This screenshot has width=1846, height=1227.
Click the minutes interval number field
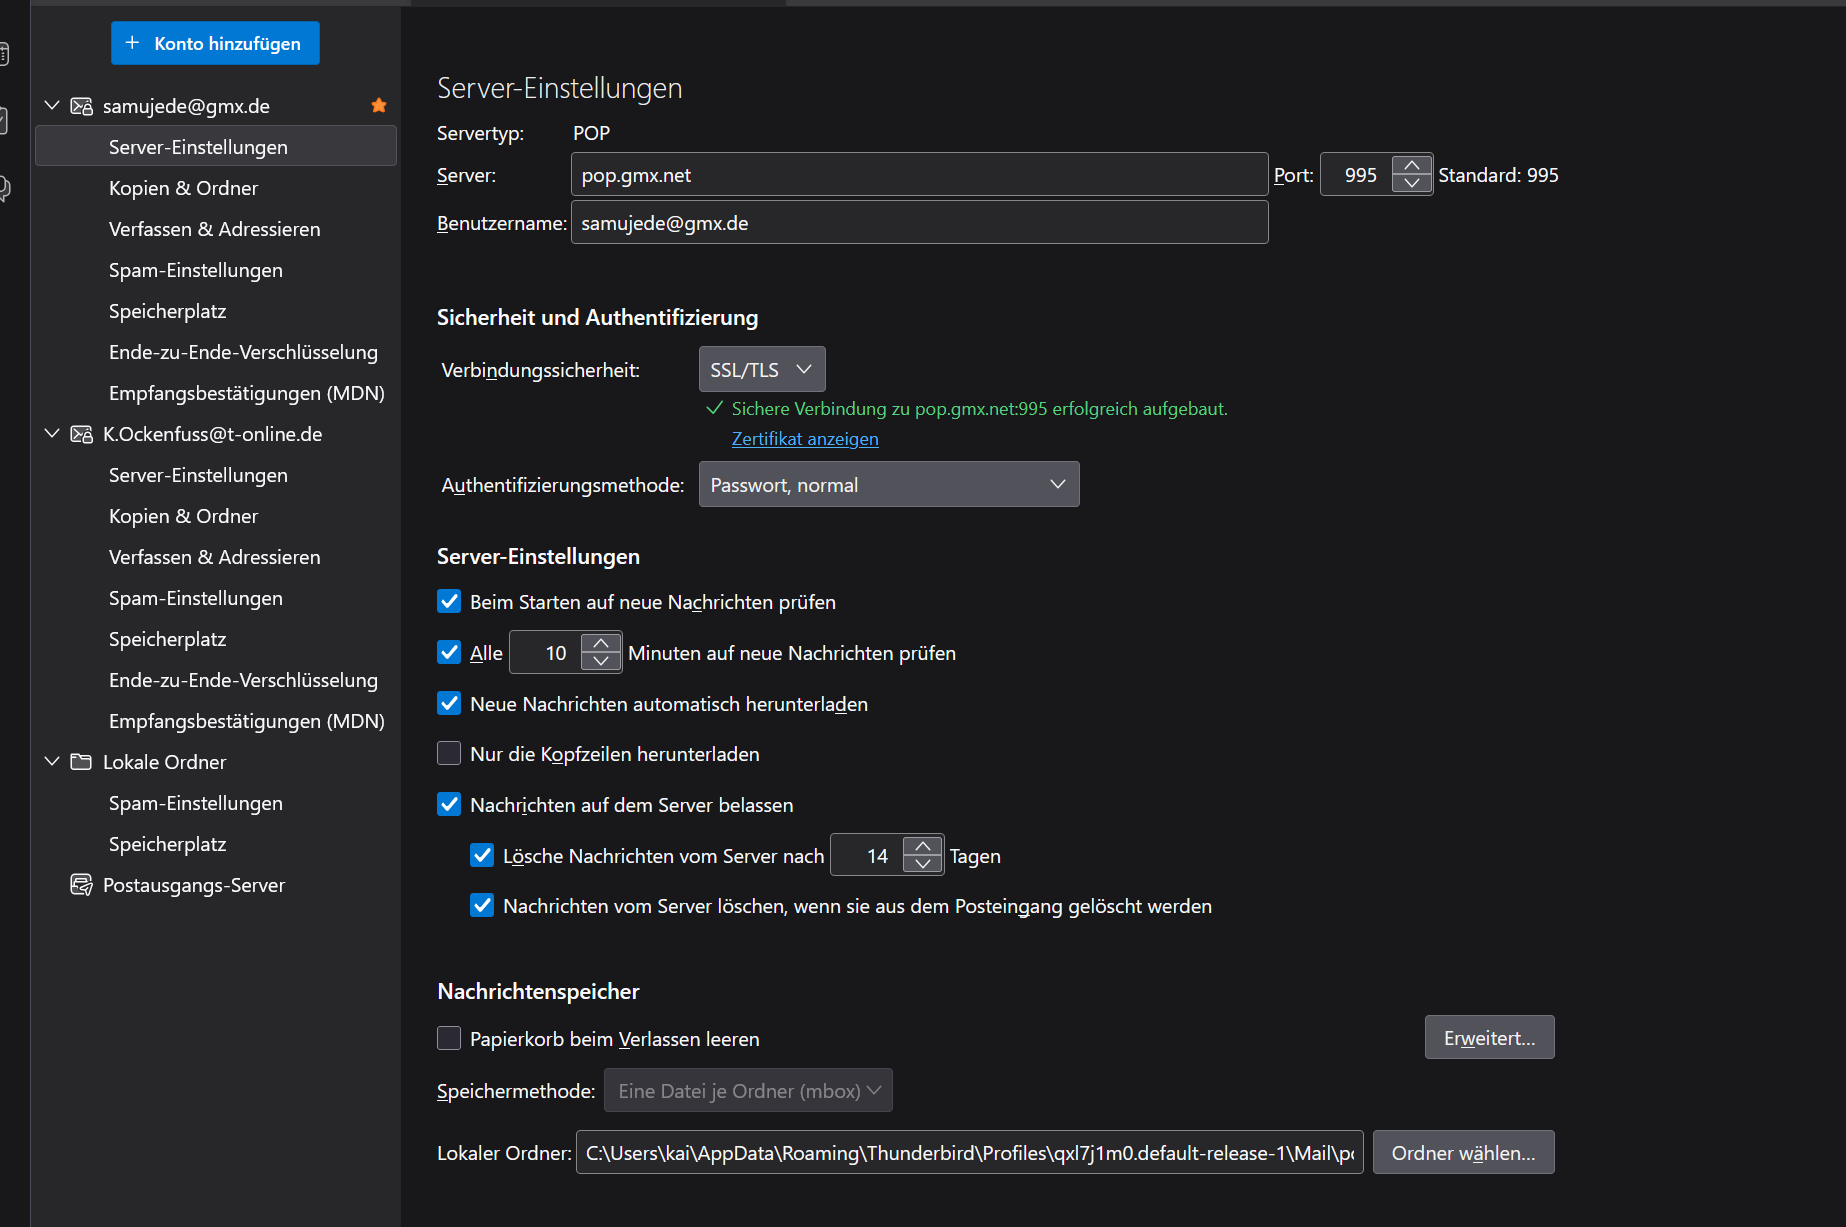[546, 652]
